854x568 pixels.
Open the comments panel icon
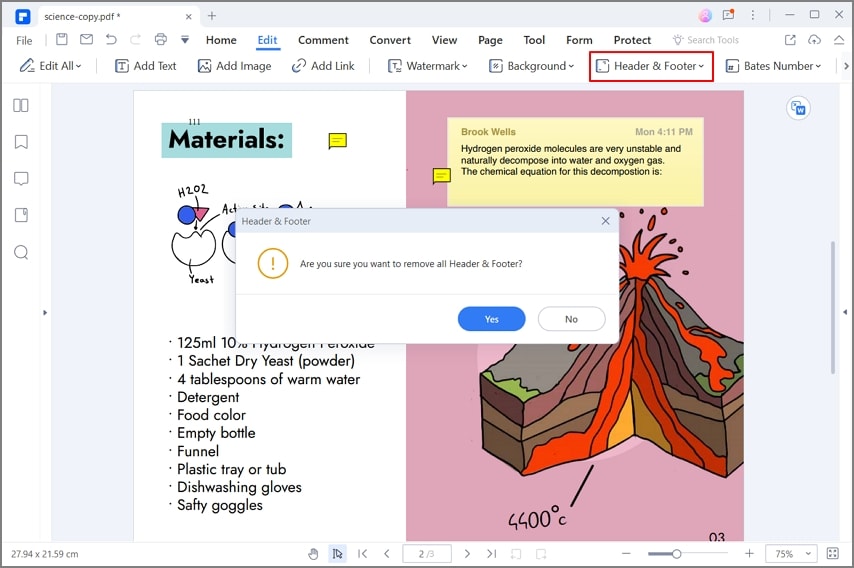coord(21,179)
